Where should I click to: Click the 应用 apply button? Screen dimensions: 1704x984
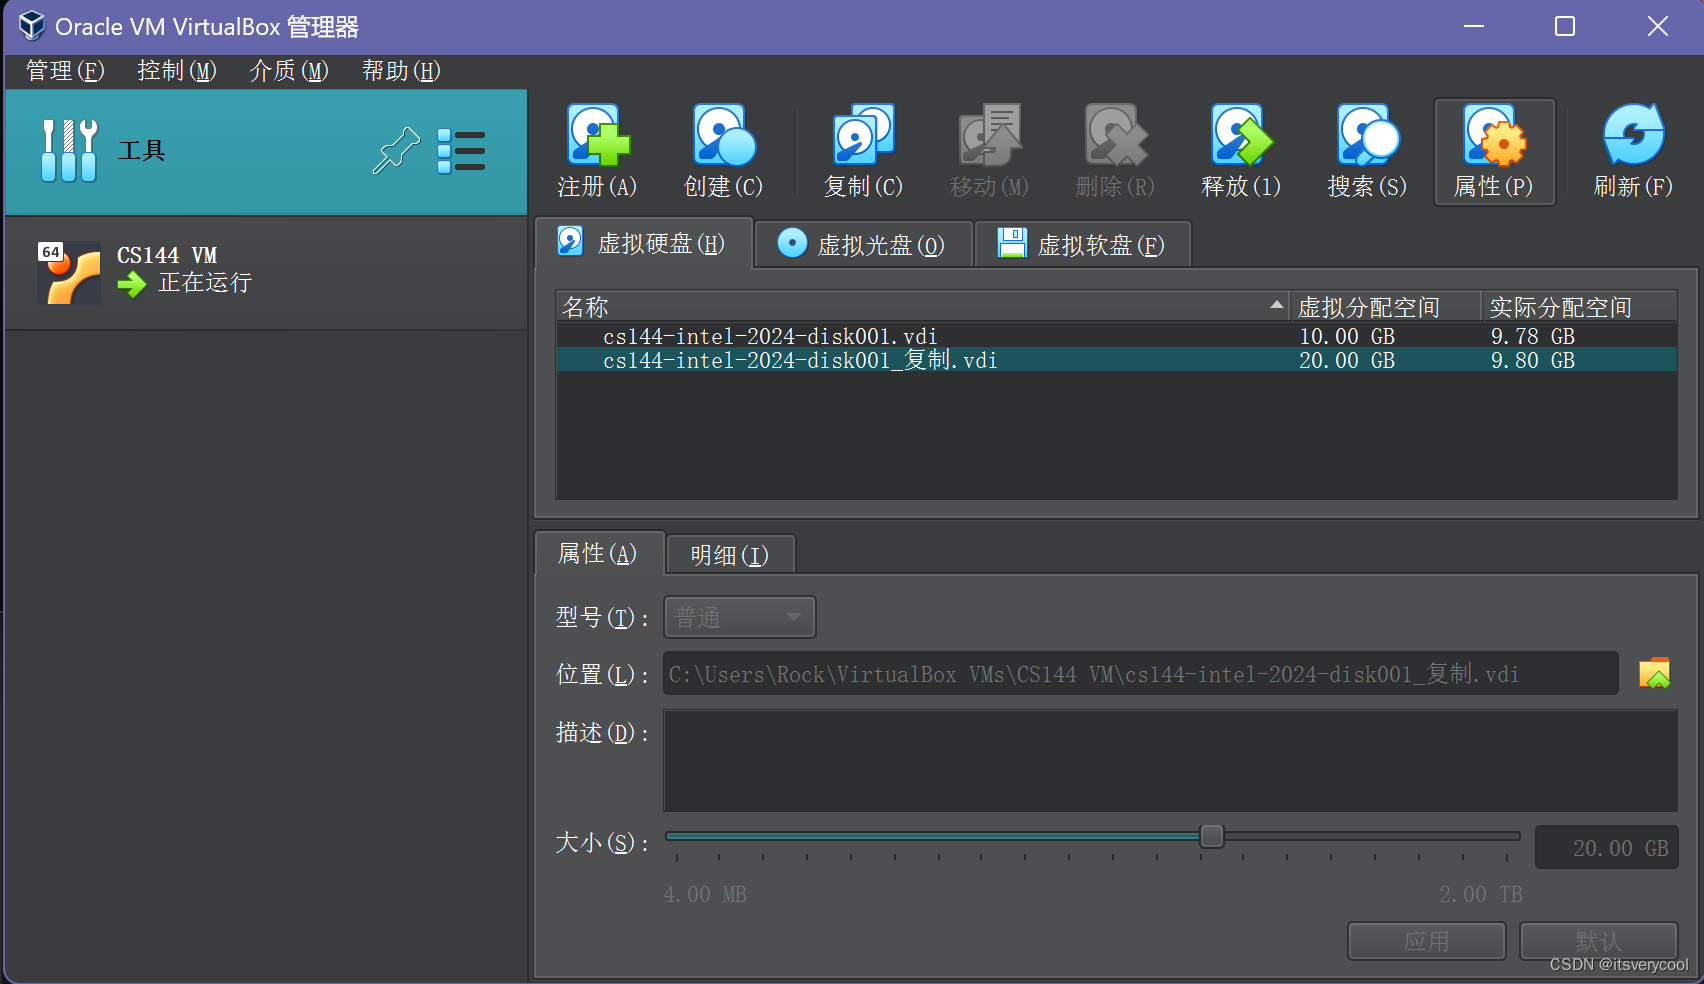(1427, 941)
